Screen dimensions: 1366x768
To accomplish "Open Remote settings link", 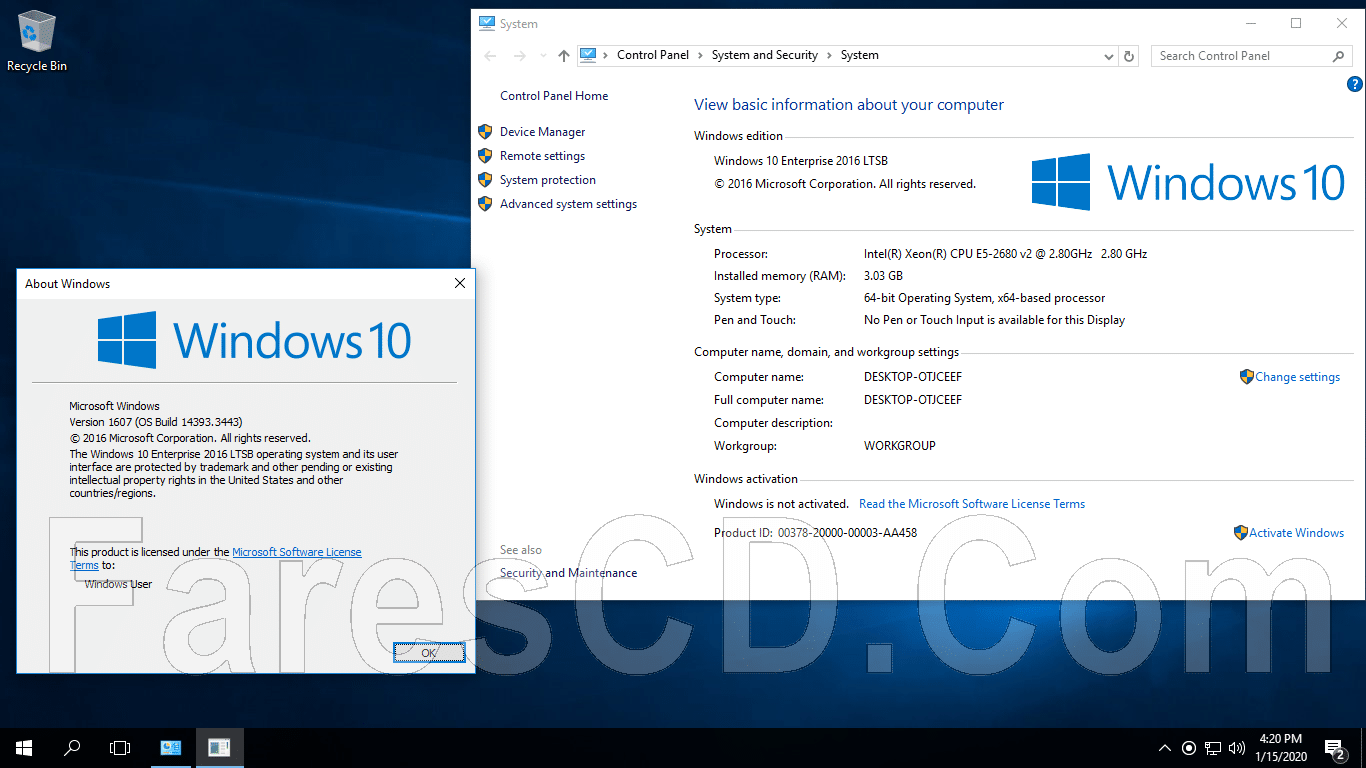I will click(x=542, y=156).
